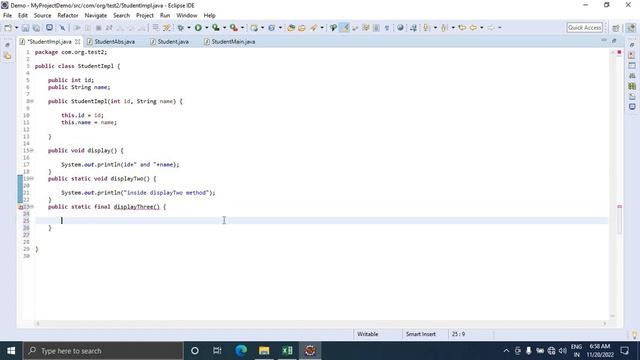The image size is (640, 360).
Task: Open the External Tools dropdown arrow
Action: [242, 28]
